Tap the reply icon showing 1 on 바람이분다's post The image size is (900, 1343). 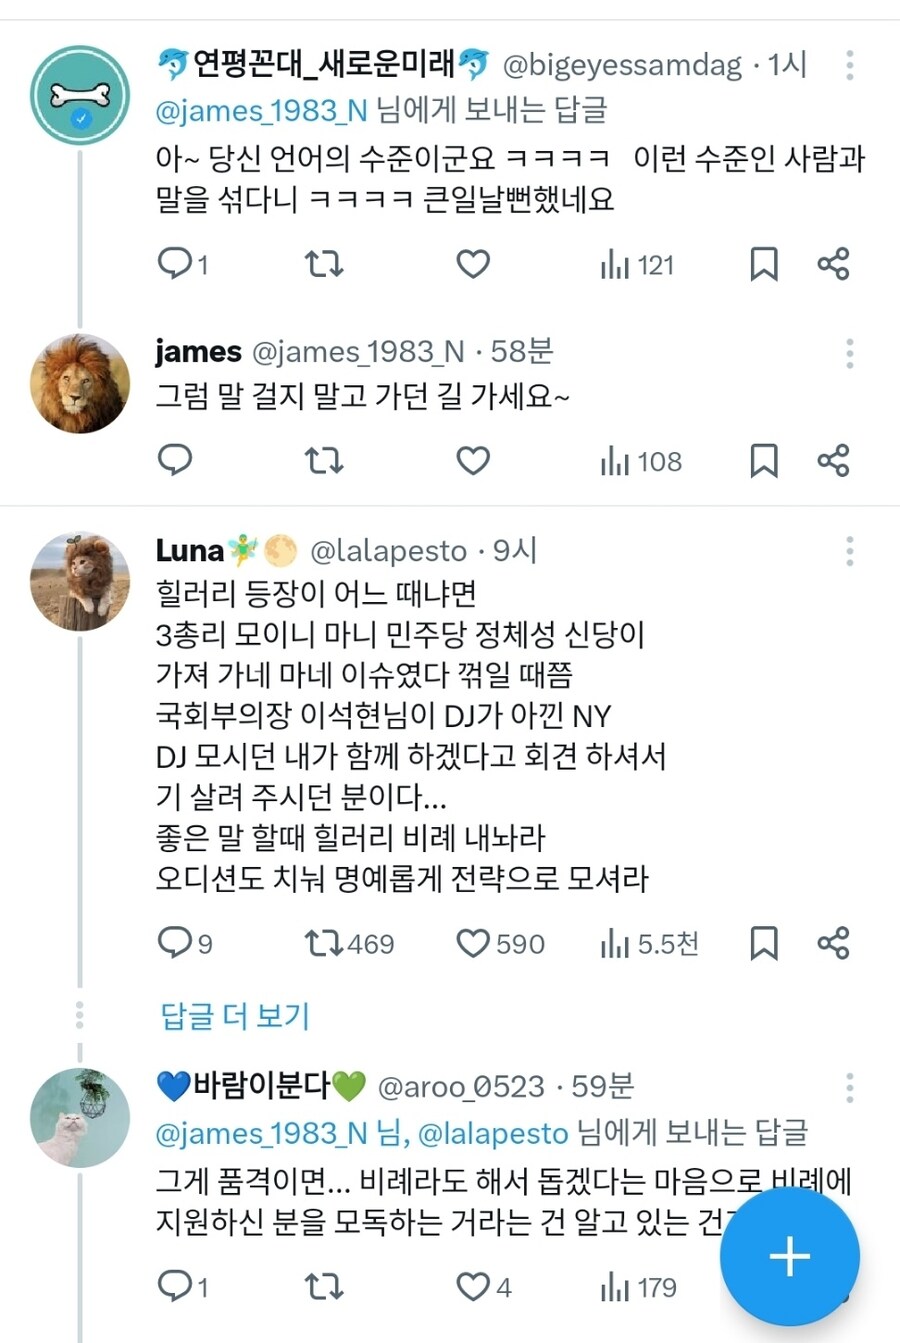click(178, 1288)
